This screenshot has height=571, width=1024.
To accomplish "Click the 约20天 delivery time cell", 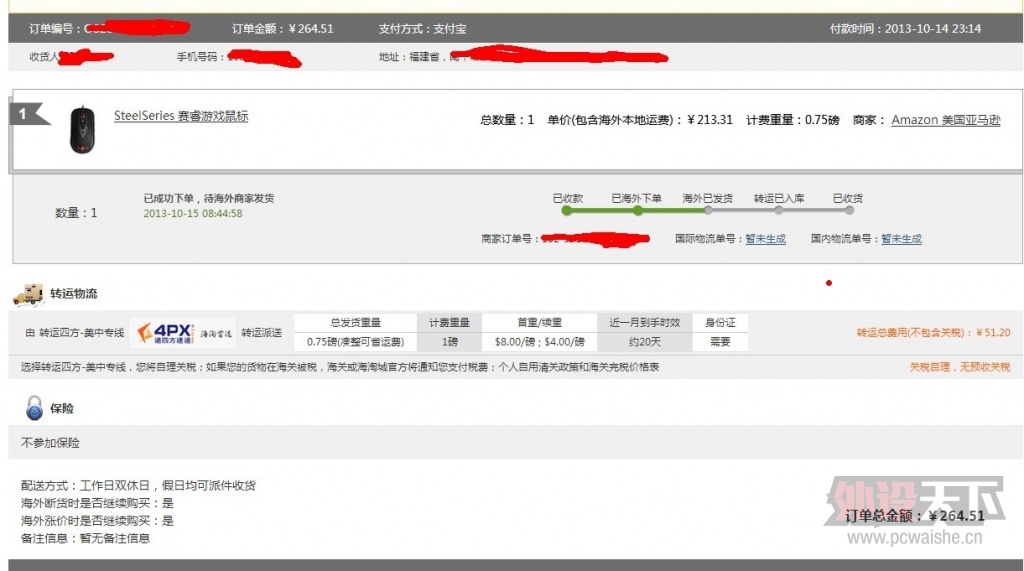I will pos(645,342).
